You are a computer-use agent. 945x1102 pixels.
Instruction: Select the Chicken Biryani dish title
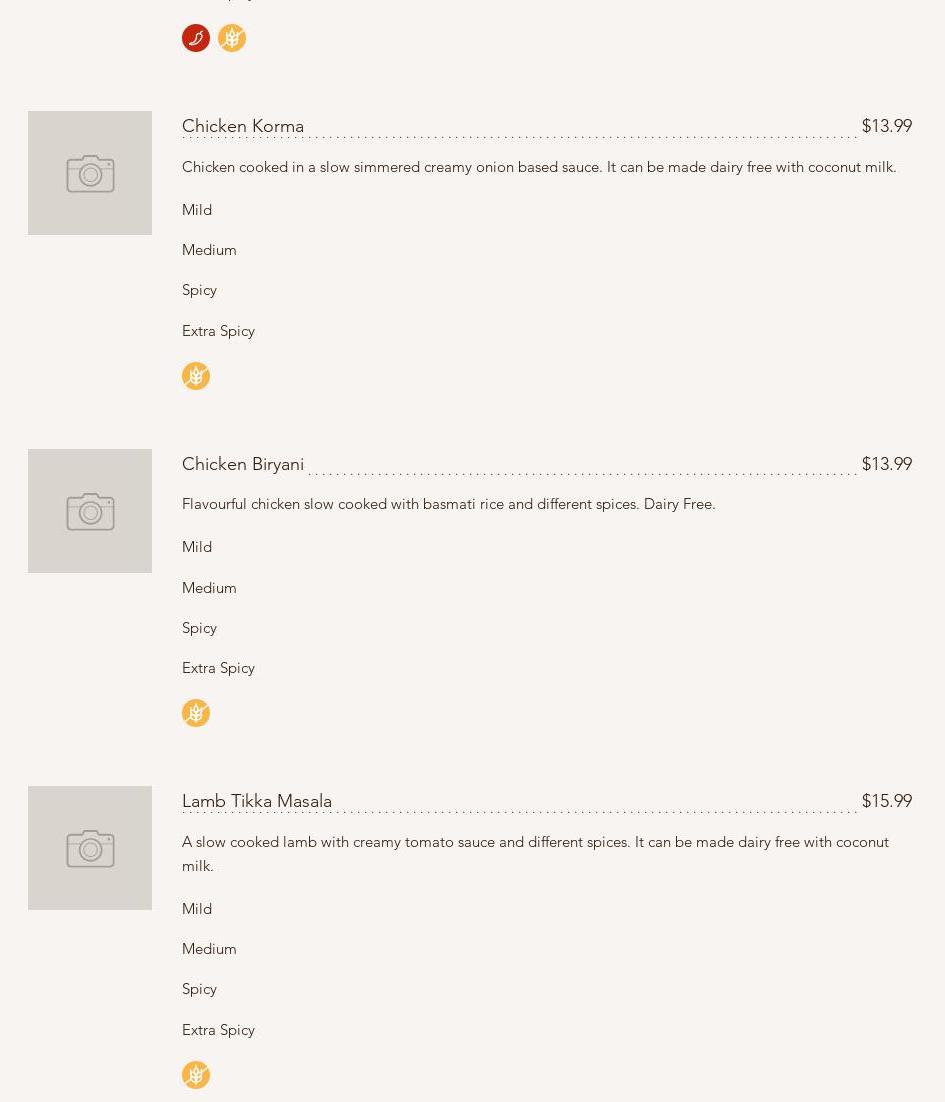(x=243, y=464)
